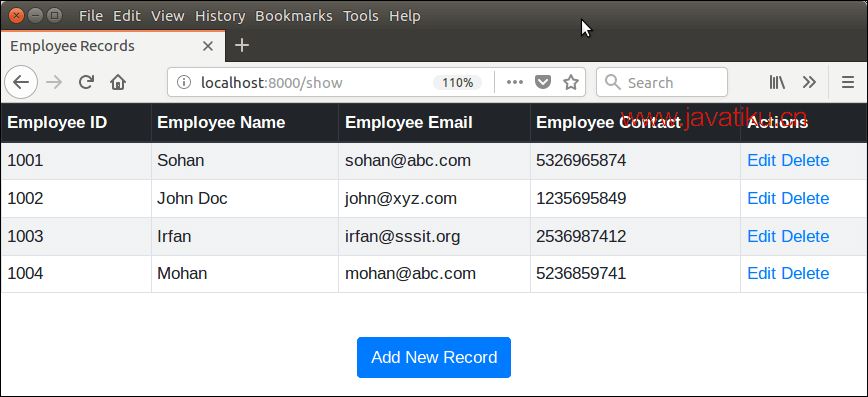Open the Tools menu
Image resolution: width=868 pixels, height=397 pixels.
point(361,16)
